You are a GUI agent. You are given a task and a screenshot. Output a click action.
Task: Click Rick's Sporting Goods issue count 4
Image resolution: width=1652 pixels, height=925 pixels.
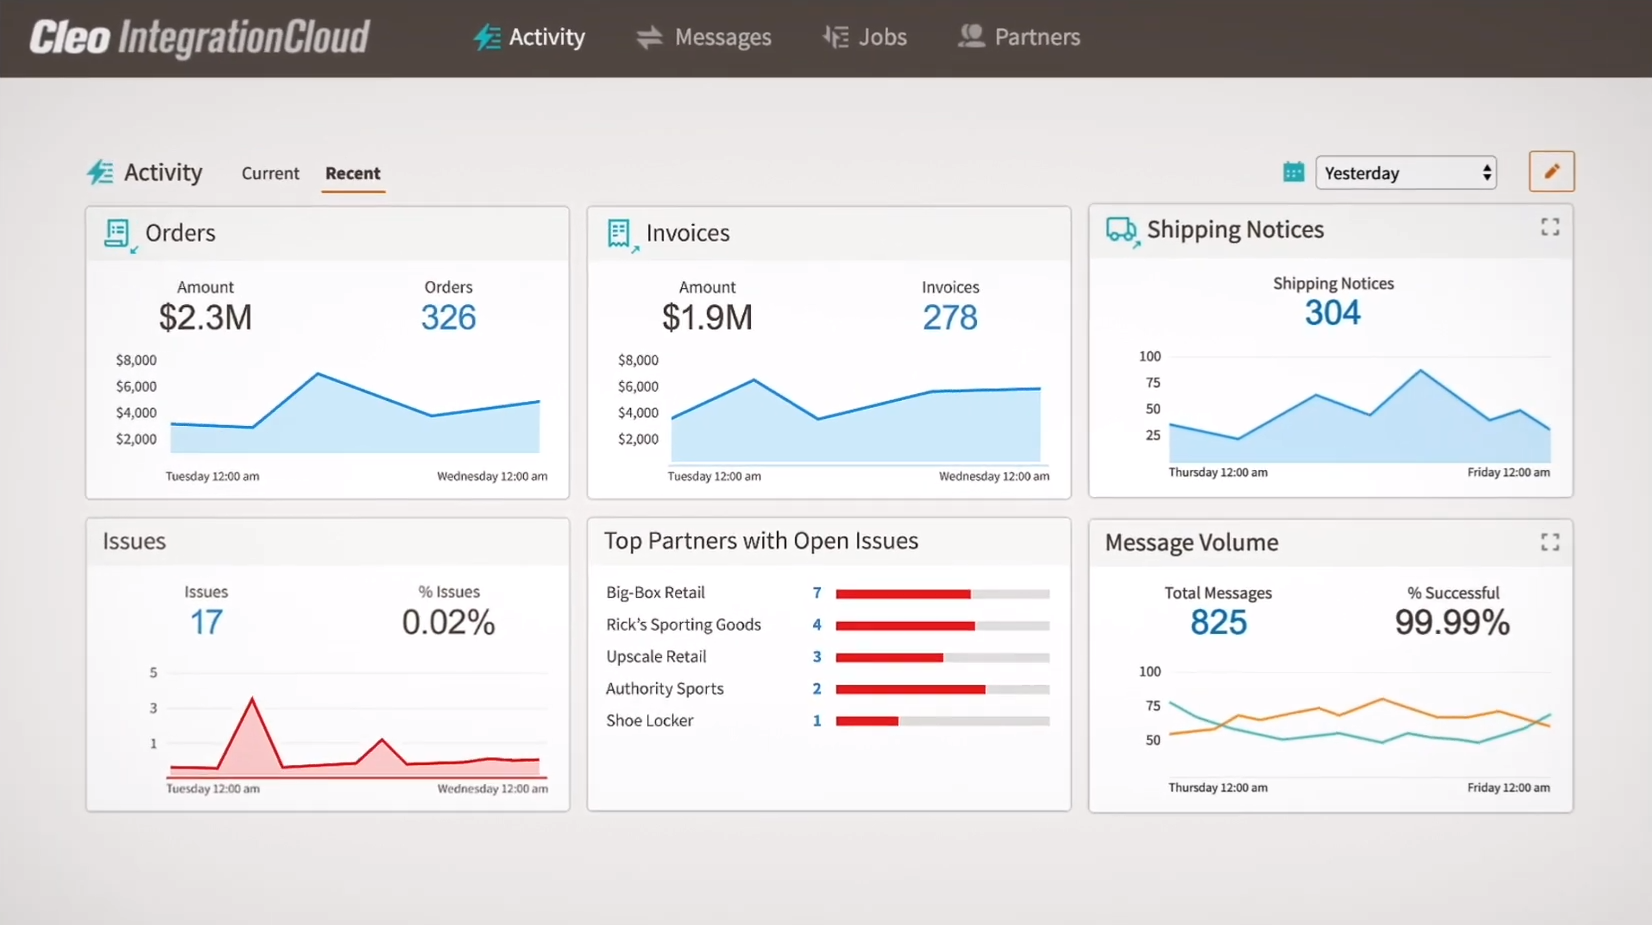[817, 625]
